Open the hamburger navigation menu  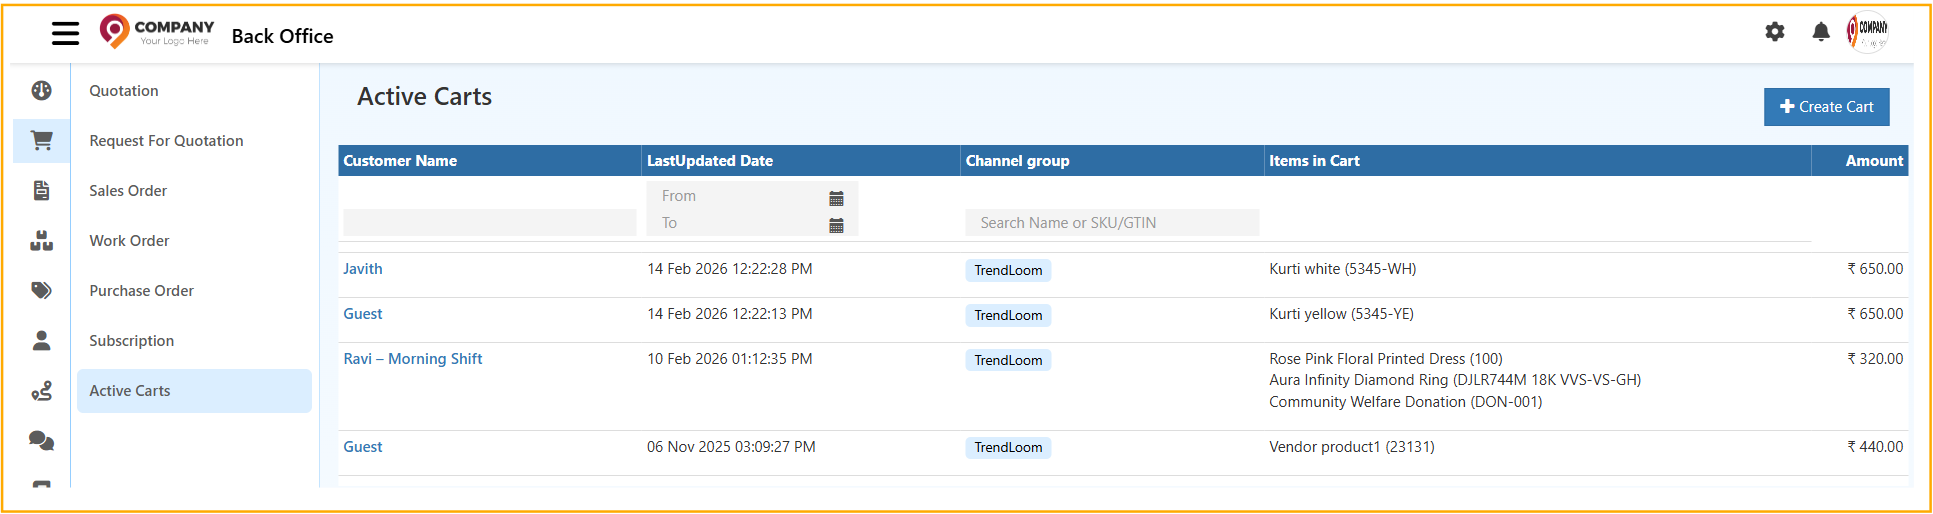pyautogui.click(x=65, y=34)
